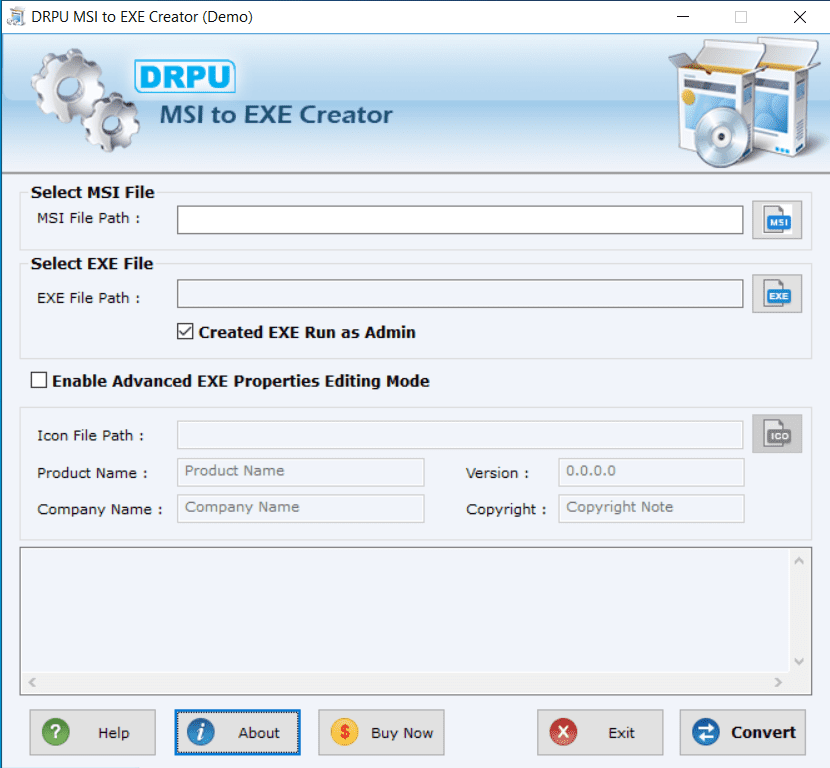
Task: Start conversion with Convert button
Action: coord(743,733)
